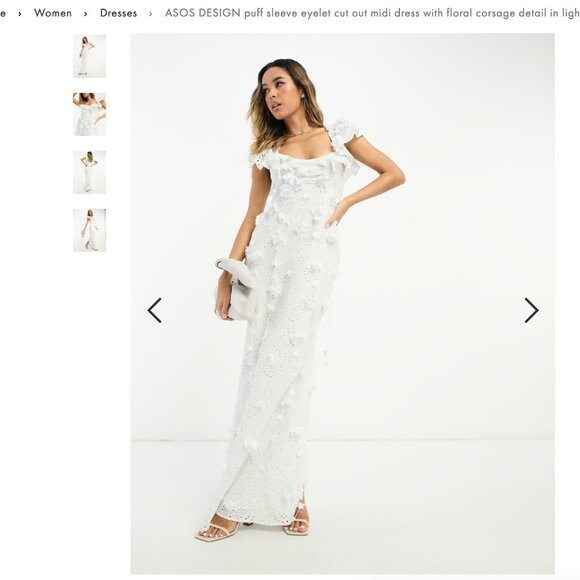View the back-view thumbnail of the dress
This screenshot has width=580, height=580.
click(x=89, y=172)
